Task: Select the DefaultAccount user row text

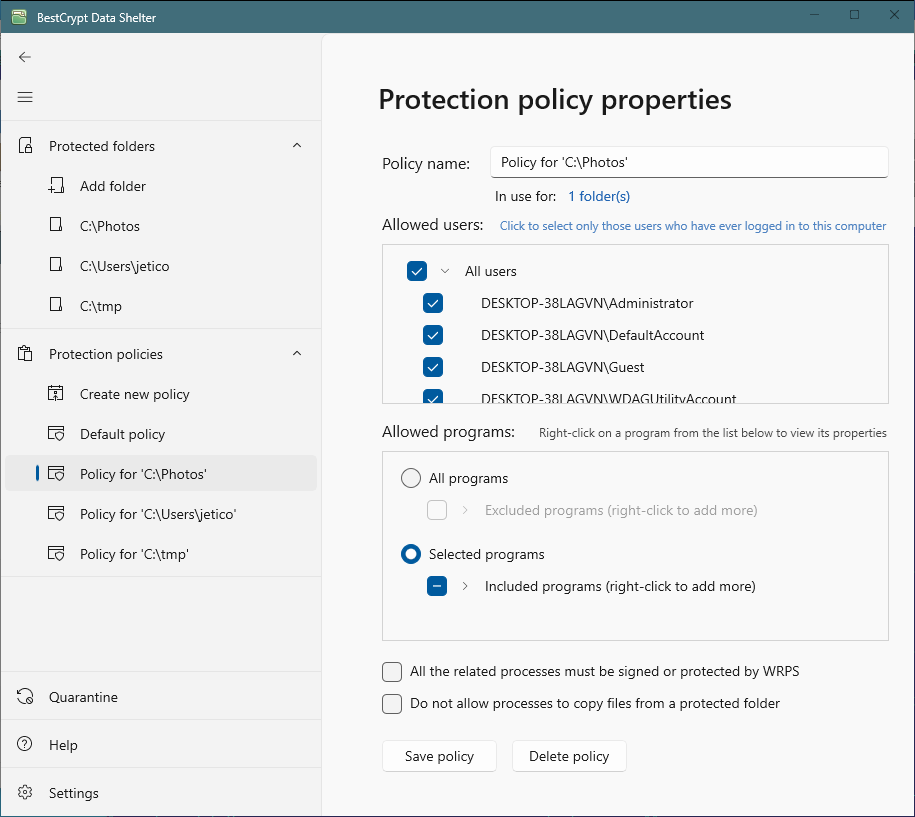Action: pyautogui.click(x=592, y=336)
